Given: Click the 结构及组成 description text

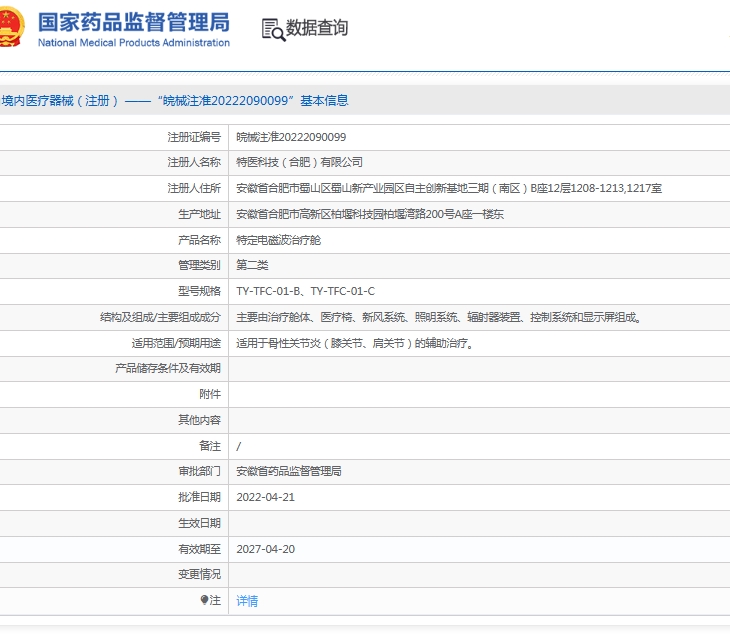Looking at the screenshot, I should [438, 318].
